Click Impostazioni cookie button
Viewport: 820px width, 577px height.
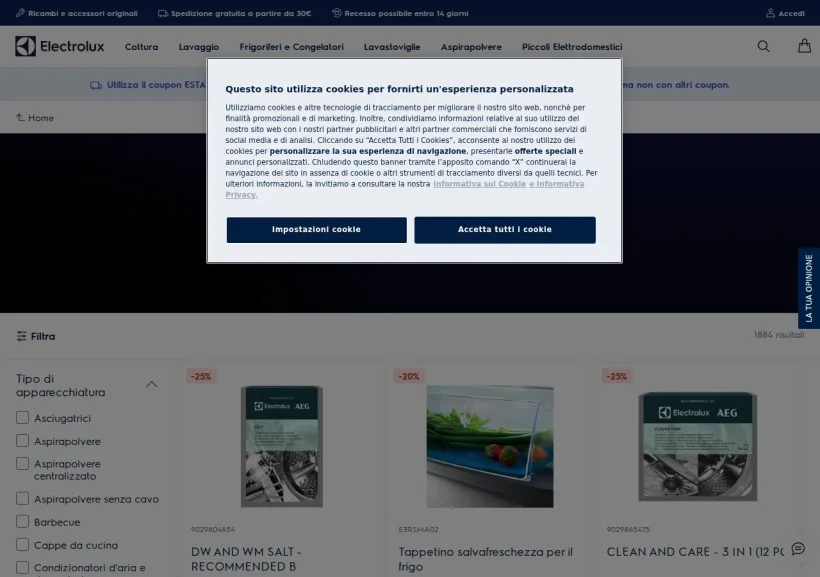coord(316,230)
